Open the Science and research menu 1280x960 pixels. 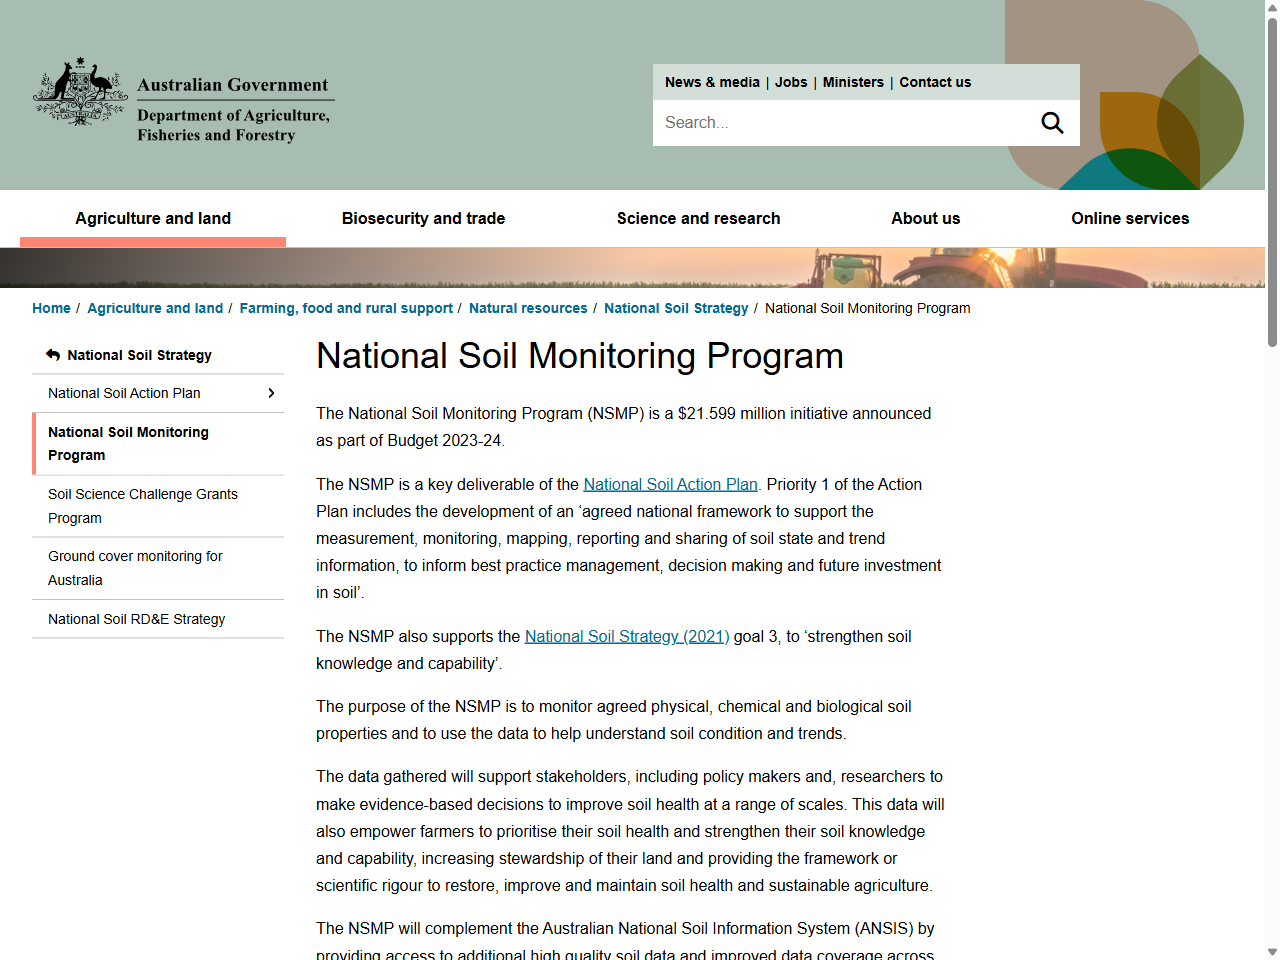pos(698,218)
